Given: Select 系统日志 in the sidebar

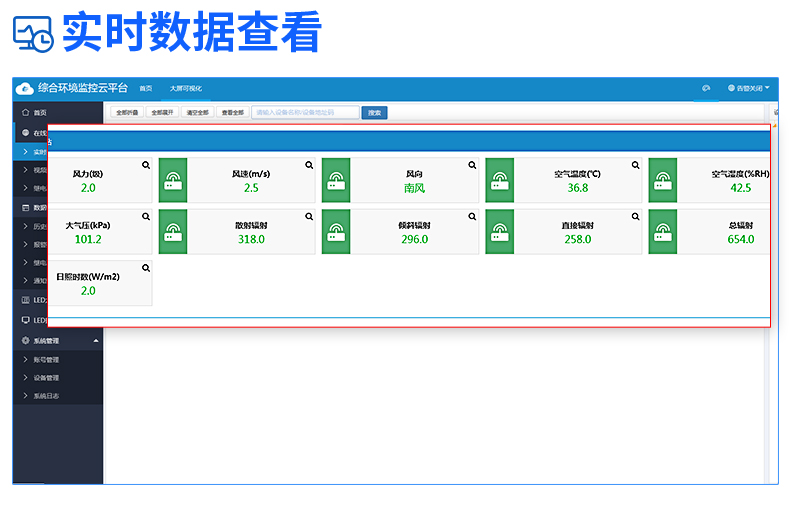Looking at the screenshot, I should pos(45,396).
